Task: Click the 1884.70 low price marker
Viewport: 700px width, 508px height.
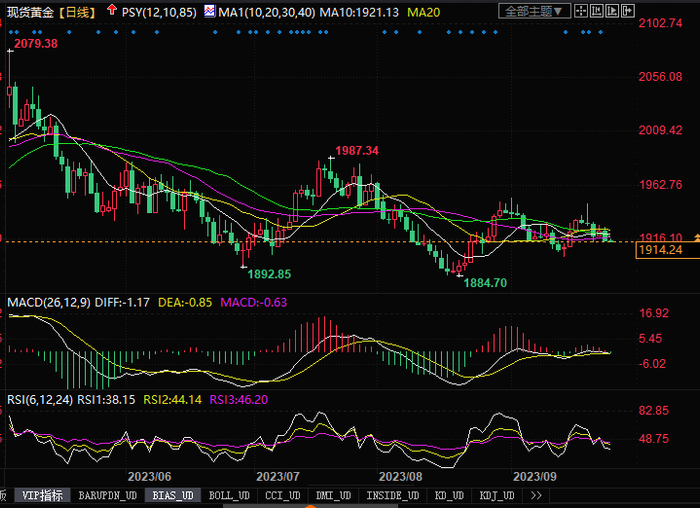Action: (x=485, y=283)
